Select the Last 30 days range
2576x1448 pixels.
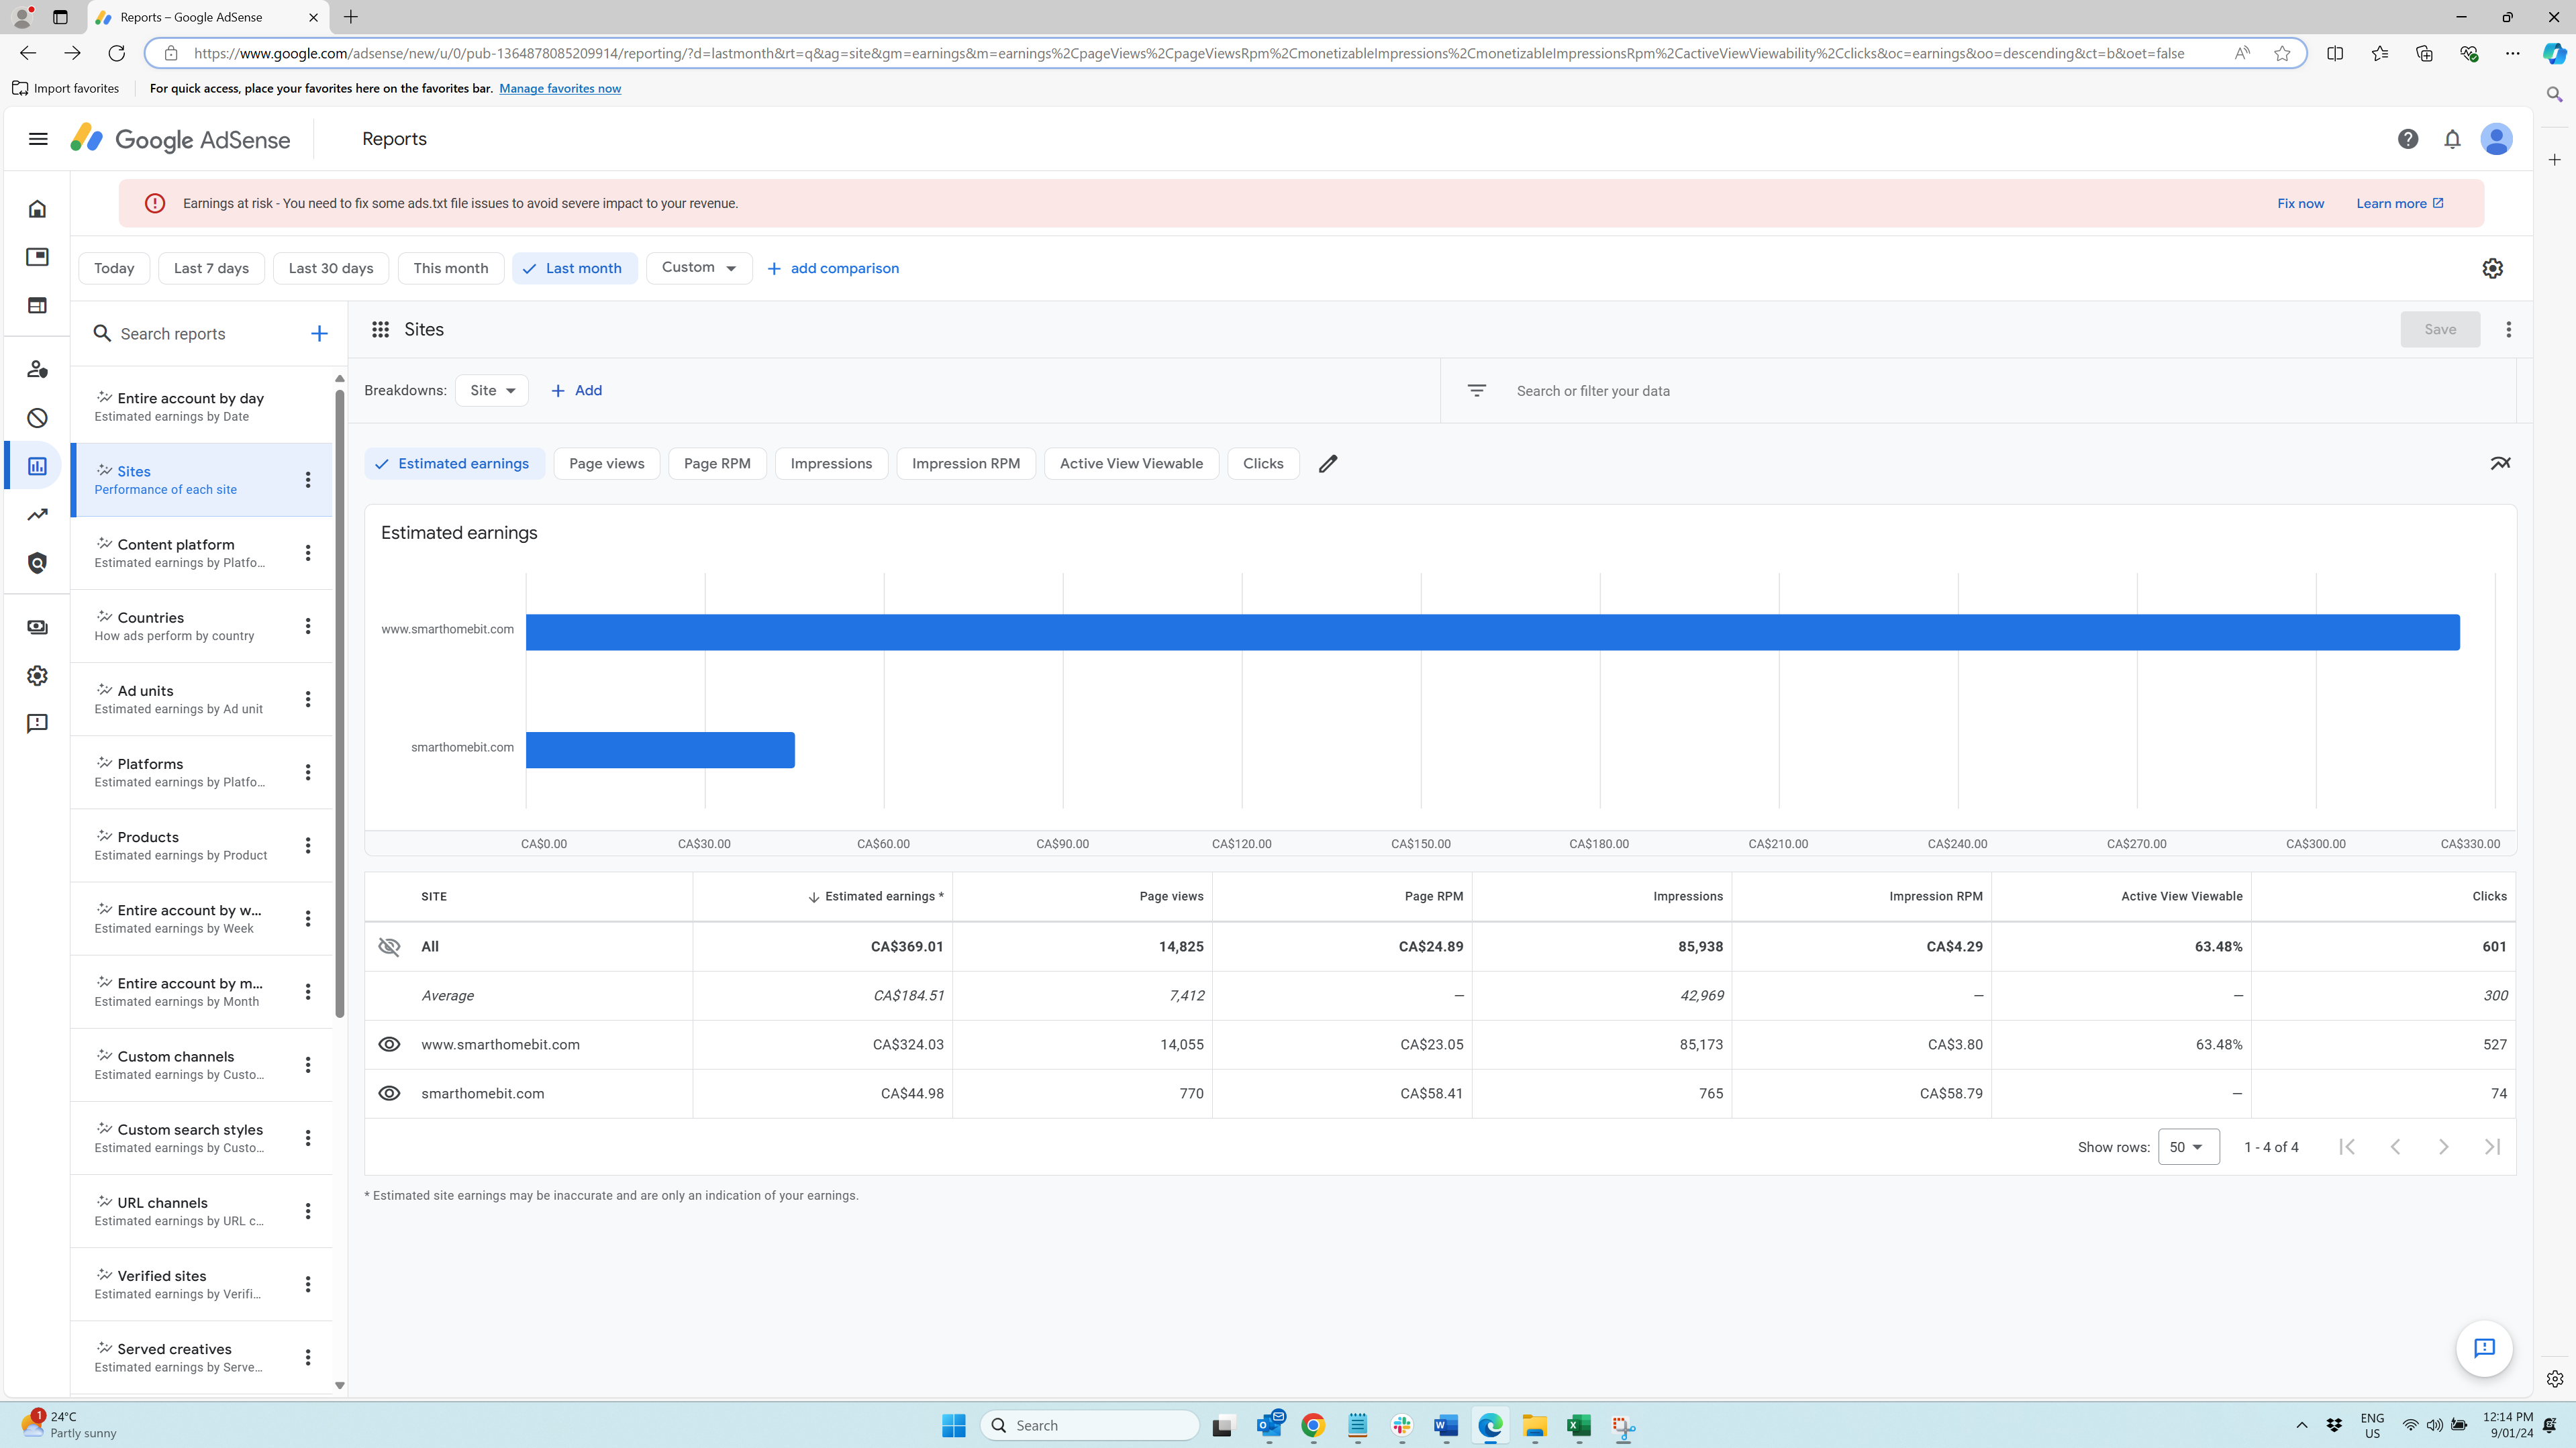[x=331, y=268]
